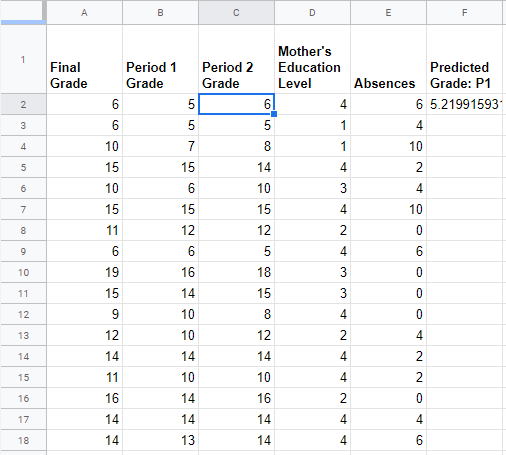Click cell B8 with value 12
The width and height of the screenshot is (506, 455).
[160, 230]
